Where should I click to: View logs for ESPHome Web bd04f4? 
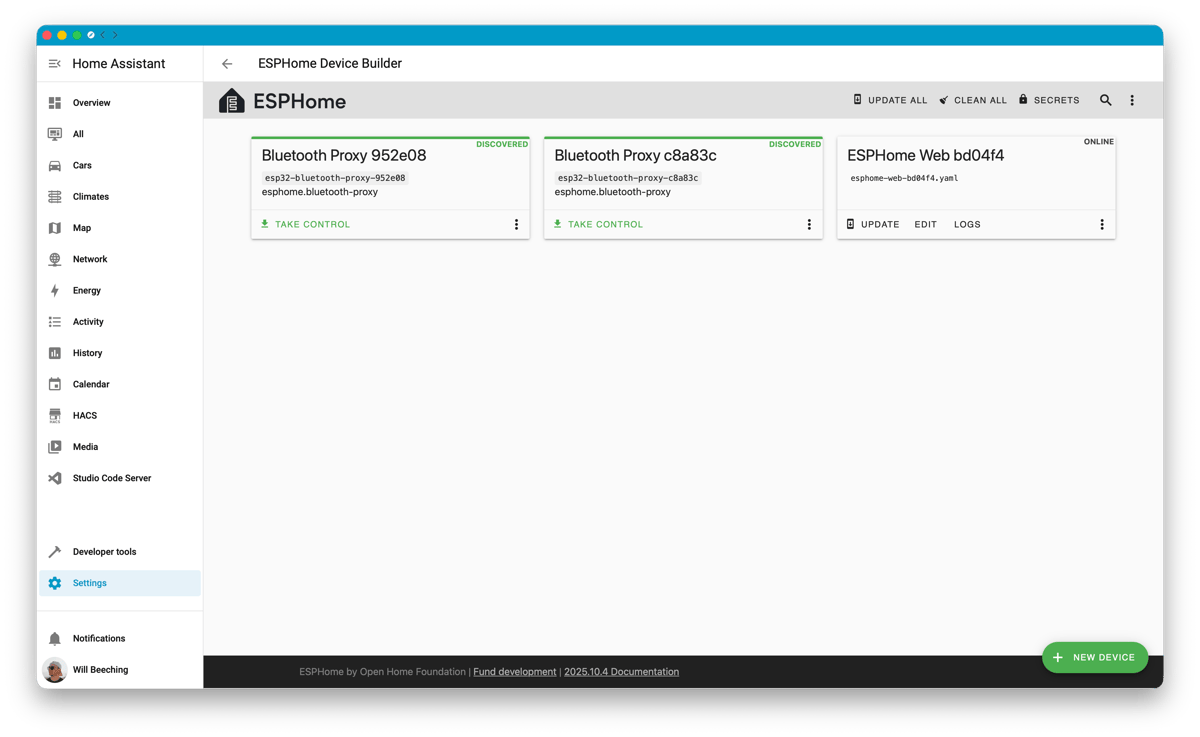pyautogui.click(x=967, y=224)
